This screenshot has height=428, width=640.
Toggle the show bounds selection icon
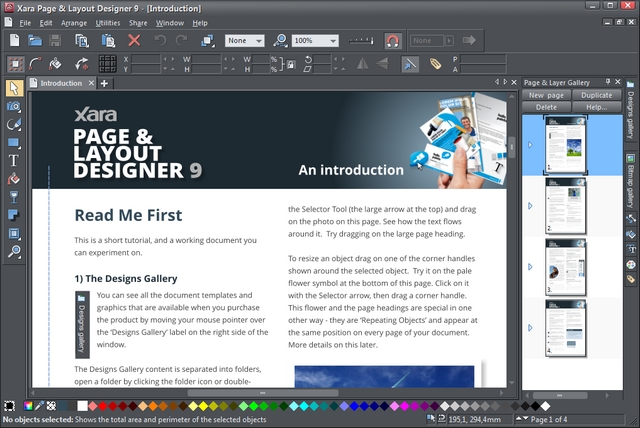[16, 64]
